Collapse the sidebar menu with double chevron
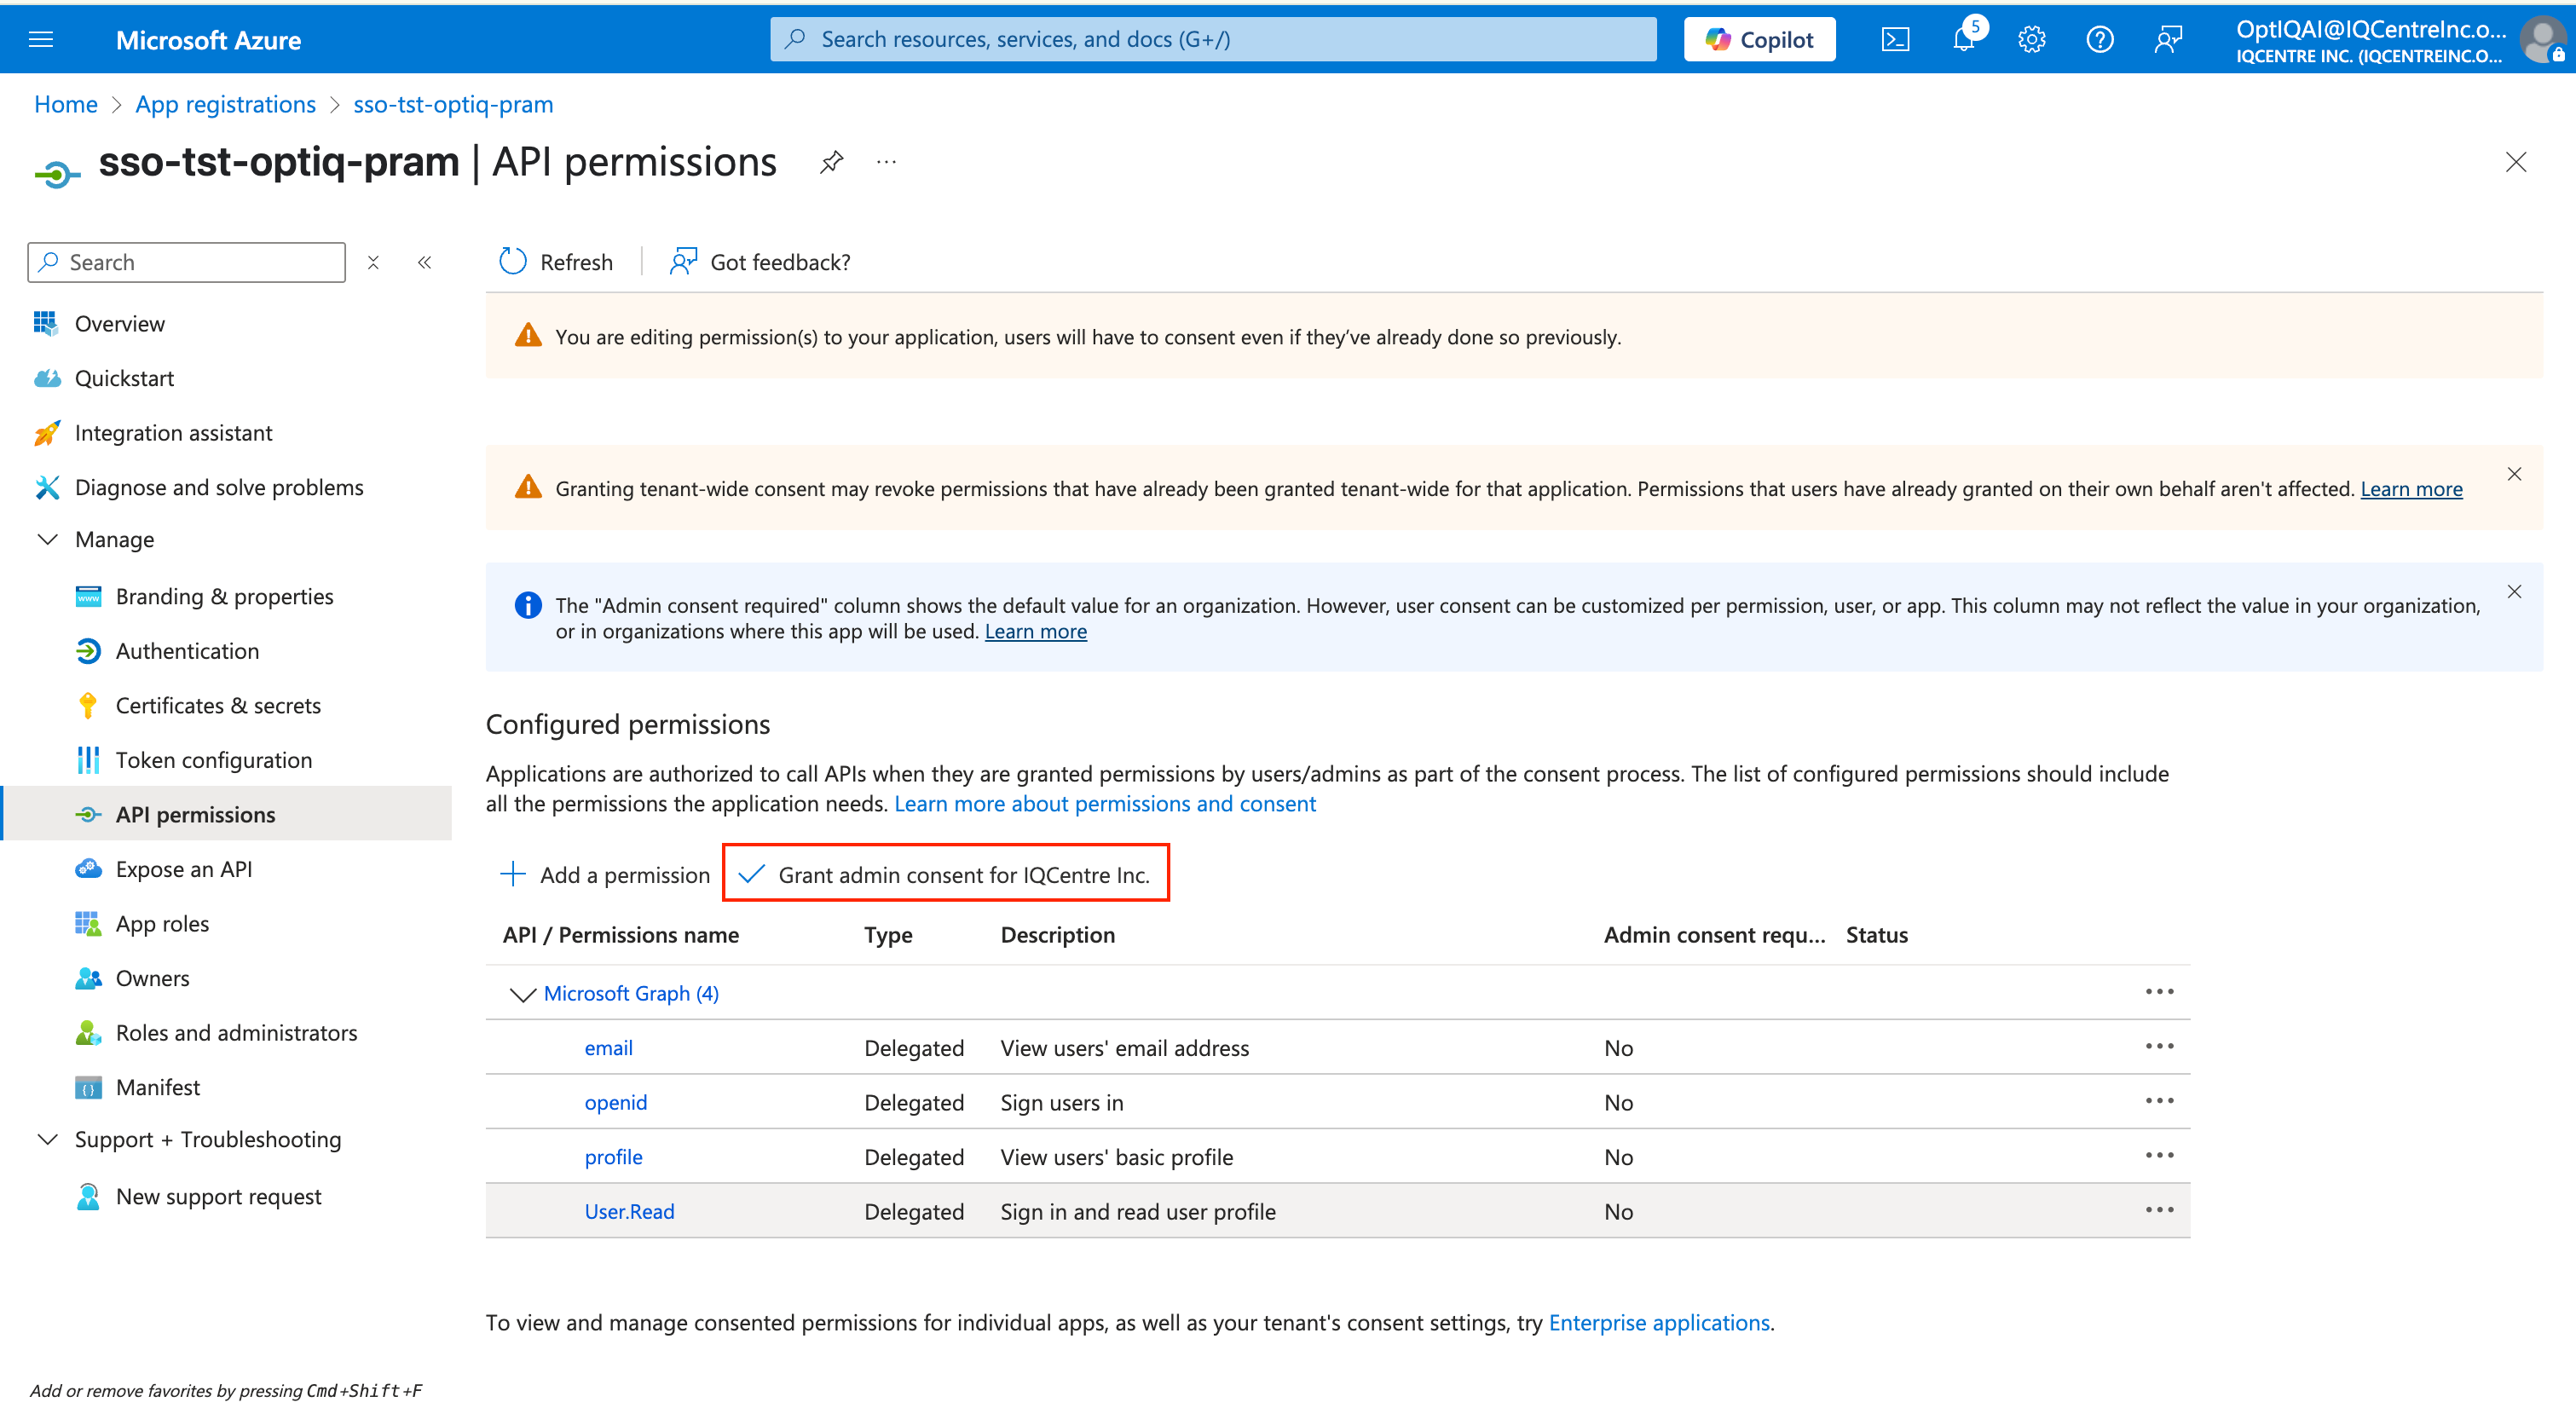This screenshot has height=1408, width=2576. (424, 262)
